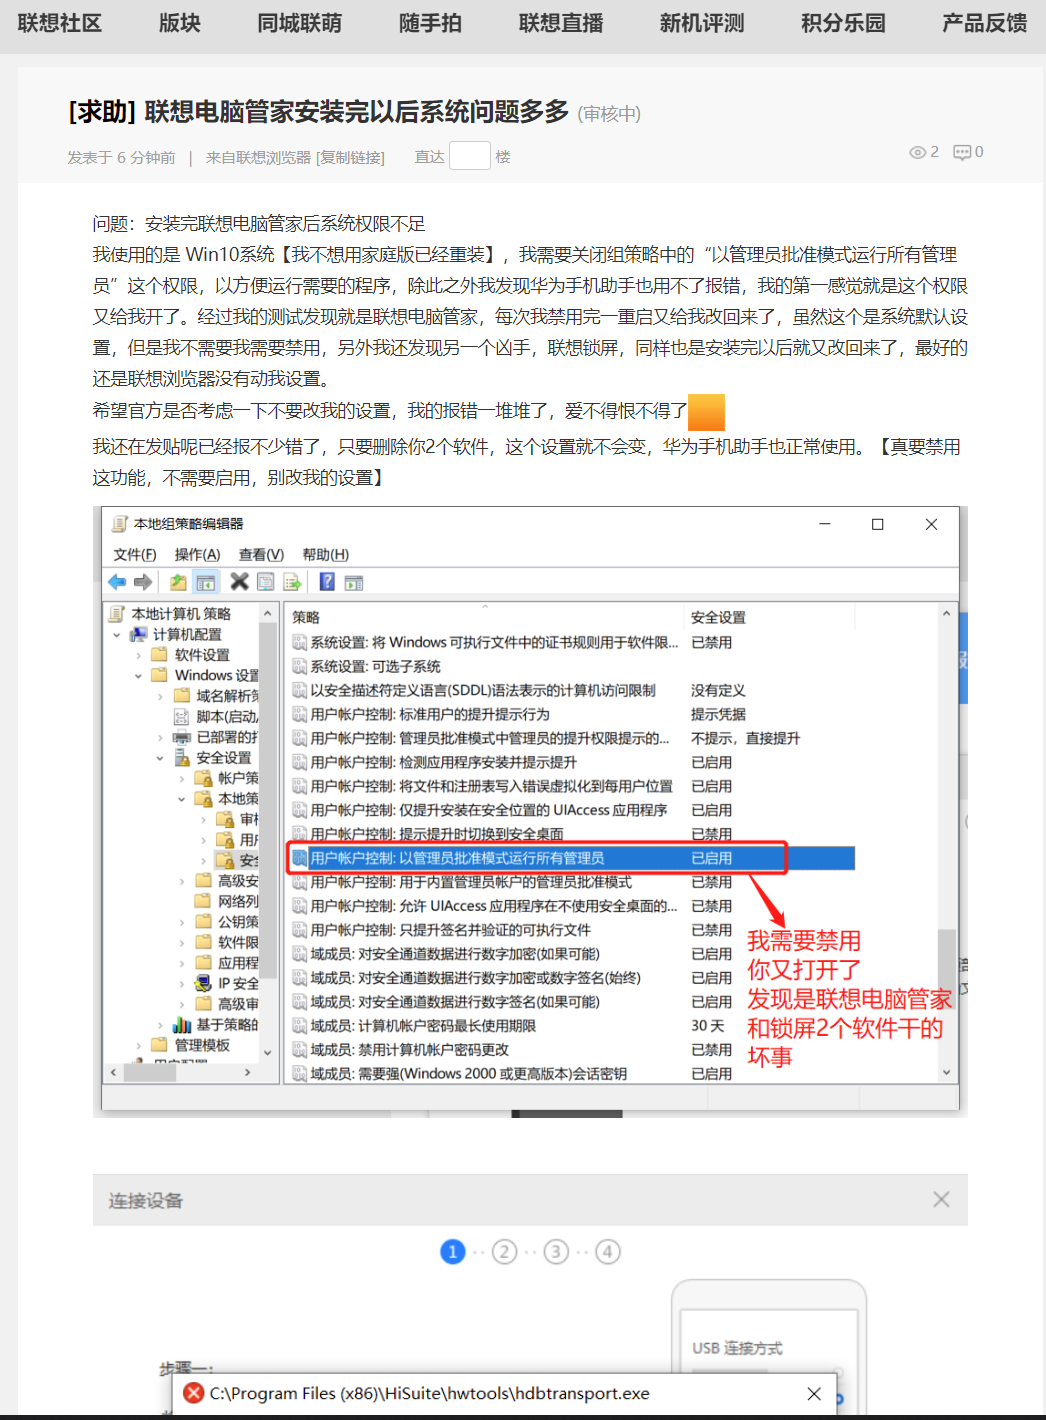1046x1420 pixels.
Task: Click the IP 安全 policy icon in the tree
Action: 204,983
